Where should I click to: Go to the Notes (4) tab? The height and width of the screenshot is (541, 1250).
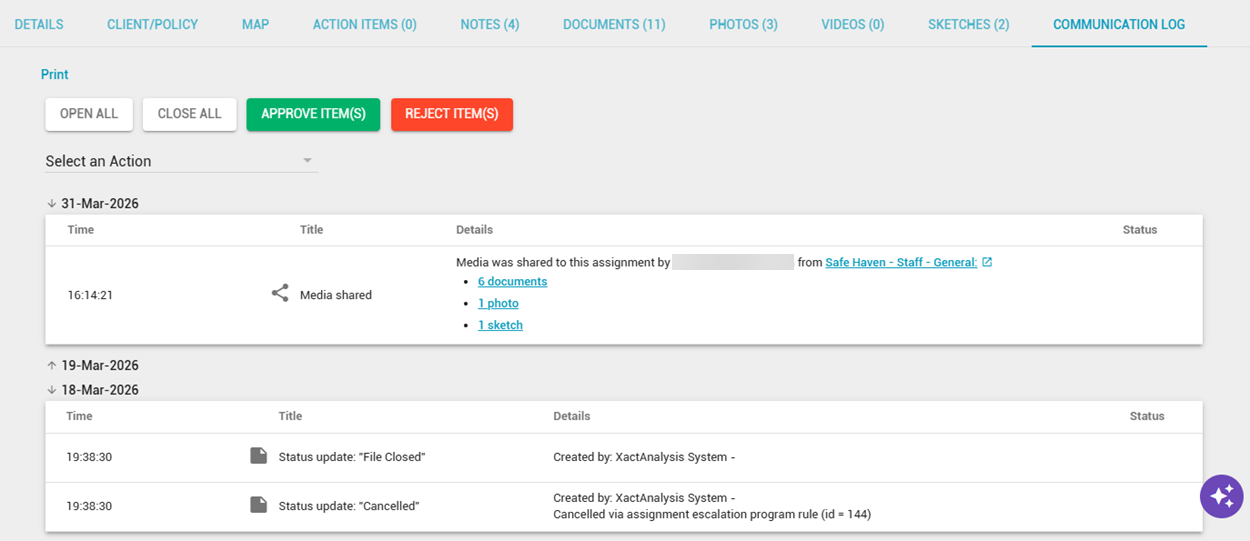click(490, 24)
